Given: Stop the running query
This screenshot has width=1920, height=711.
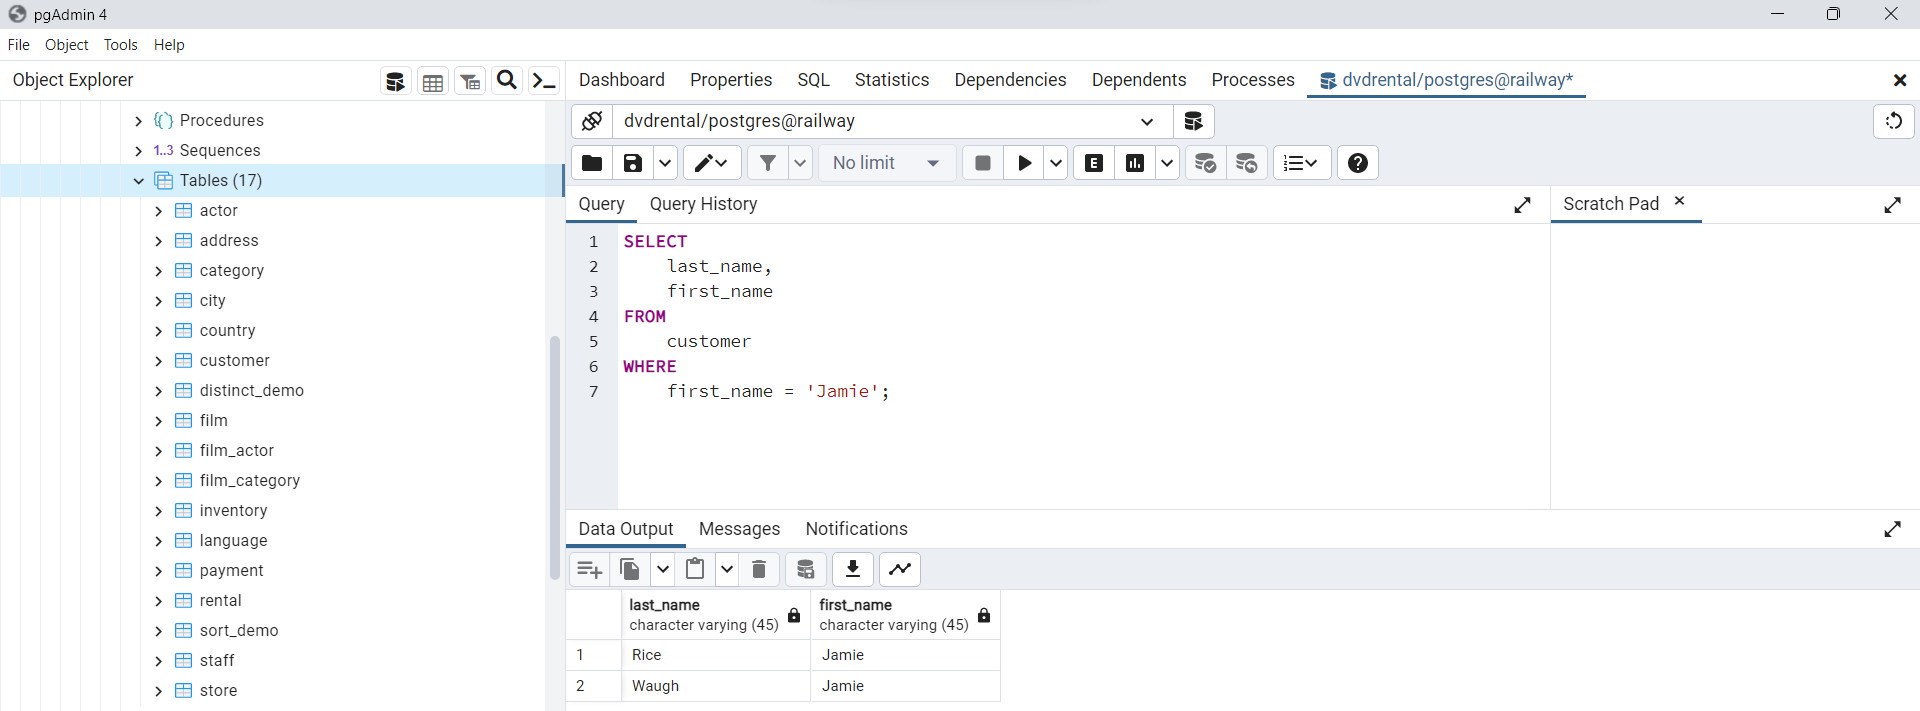Looking at the screenshot, I should tap(983, 163).
